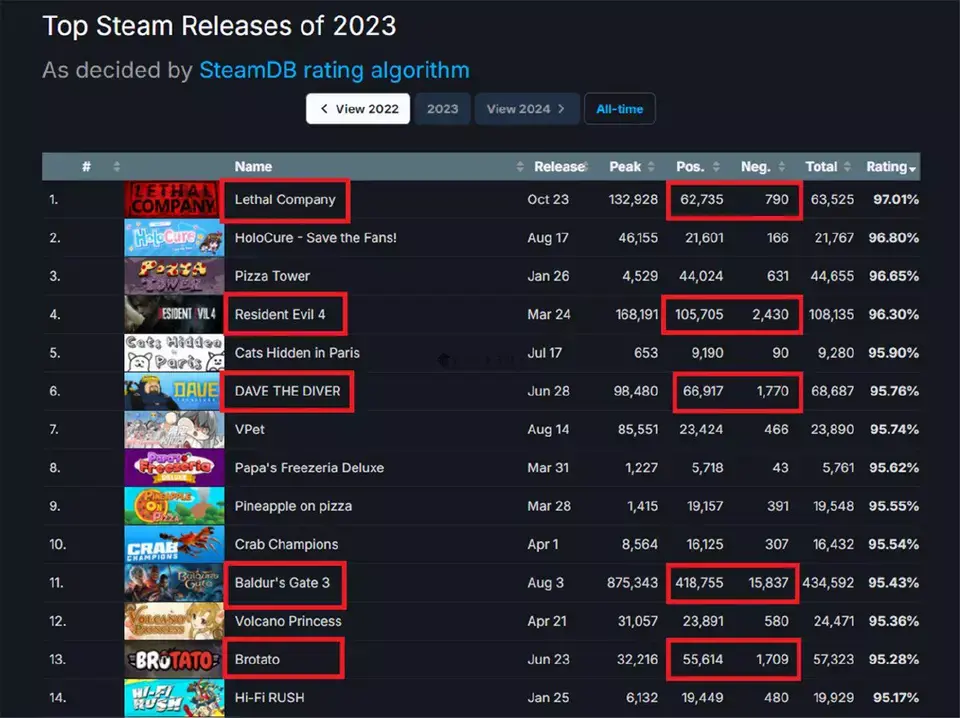The width and height of the screenshot is (960, 718).
Task: Open the Pizza Tower name link
Action: click(272, 276)
